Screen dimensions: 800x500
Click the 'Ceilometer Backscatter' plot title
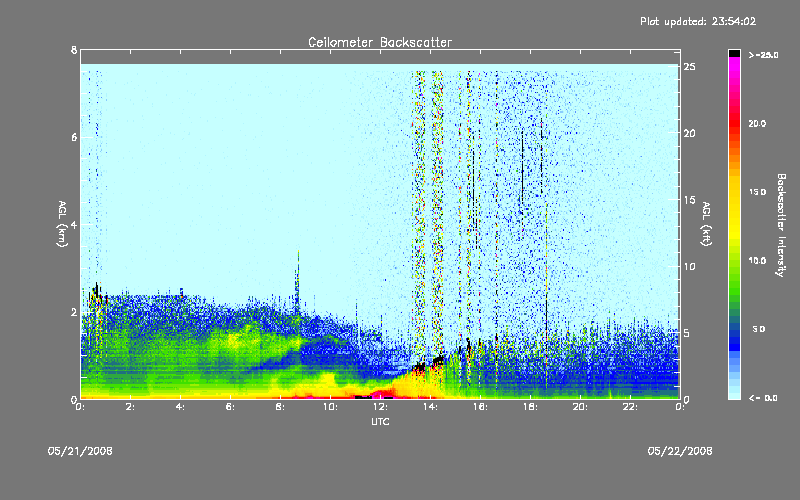click(x=380, y=42)
